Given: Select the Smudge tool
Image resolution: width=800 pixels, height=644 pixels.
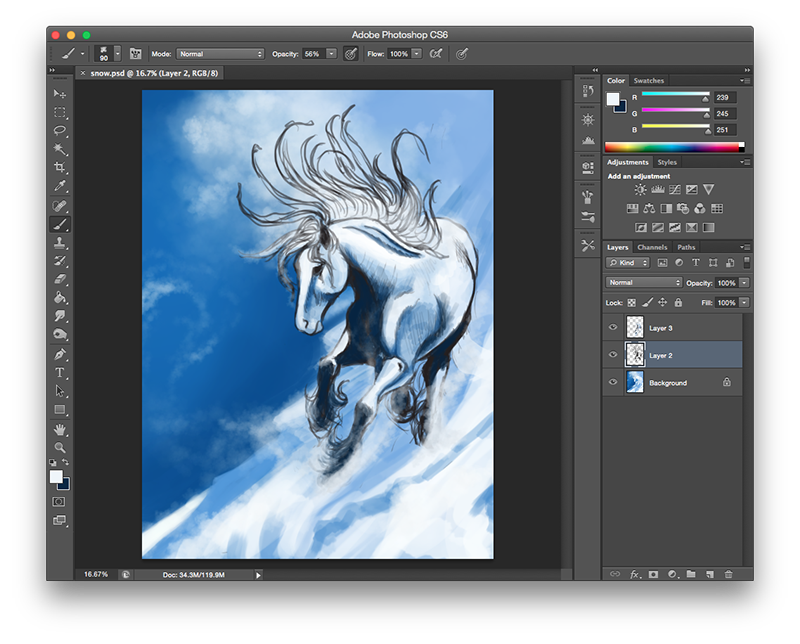Looking at the screenshot, I should tap(60, 316).
